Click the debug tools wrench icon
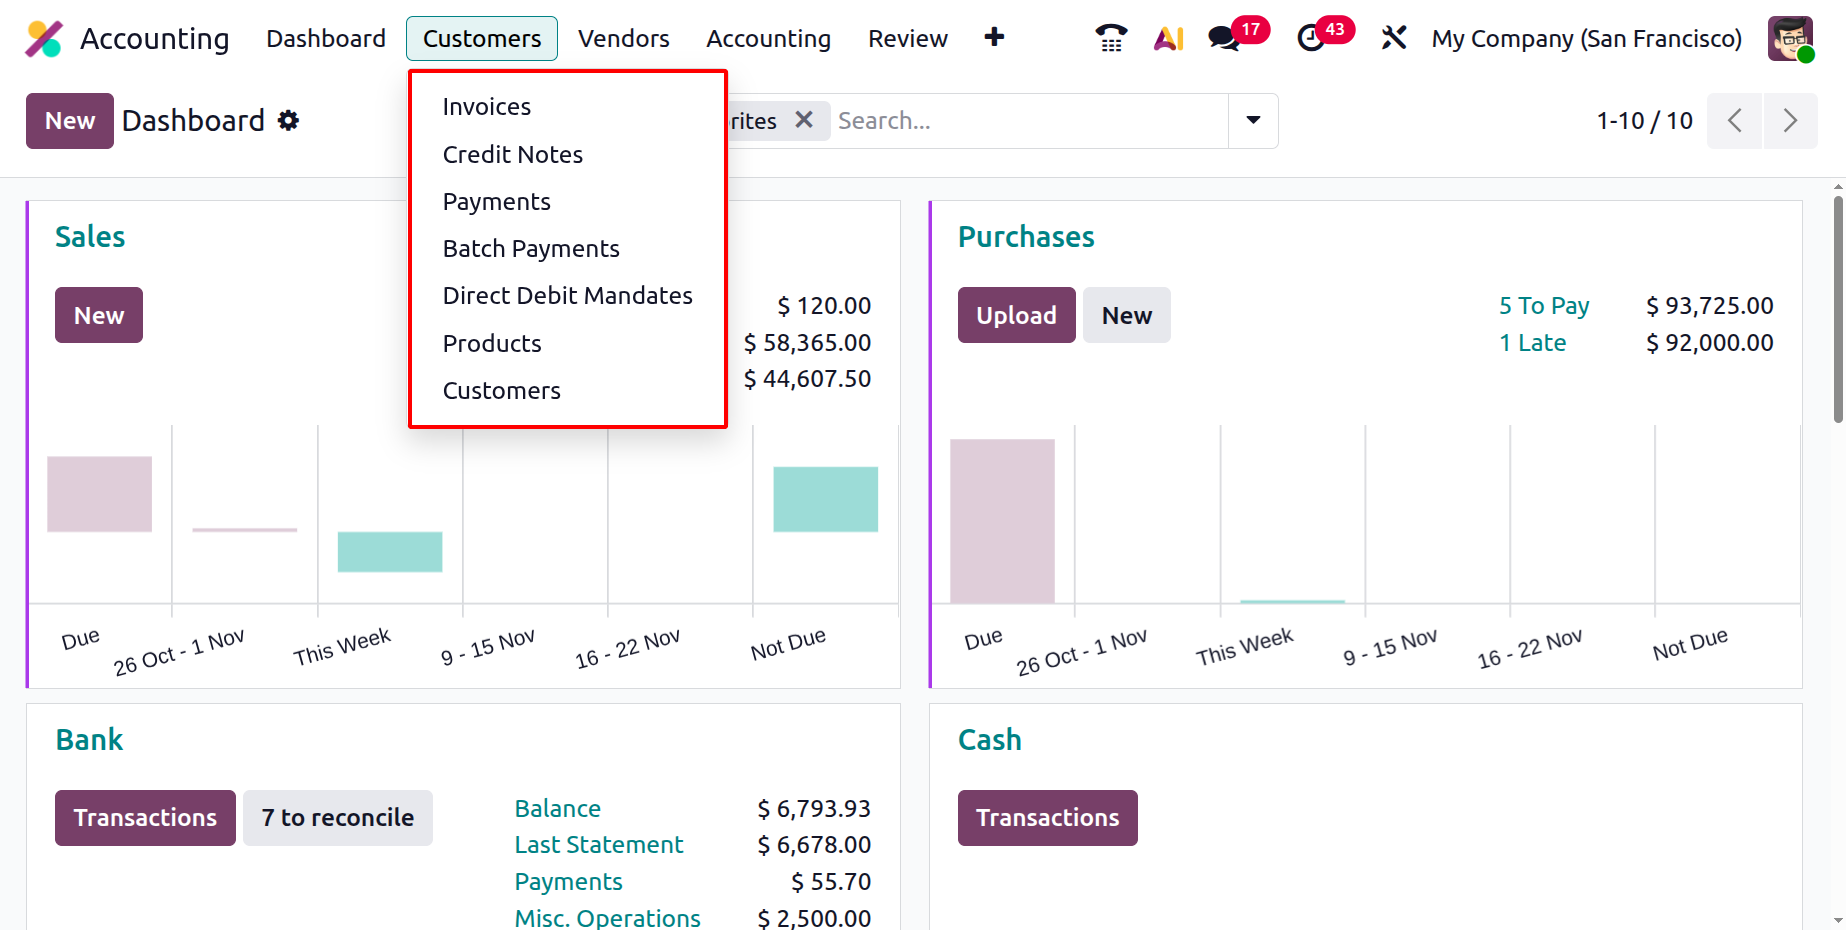 pyautogui.click(x=1393, y=38)
